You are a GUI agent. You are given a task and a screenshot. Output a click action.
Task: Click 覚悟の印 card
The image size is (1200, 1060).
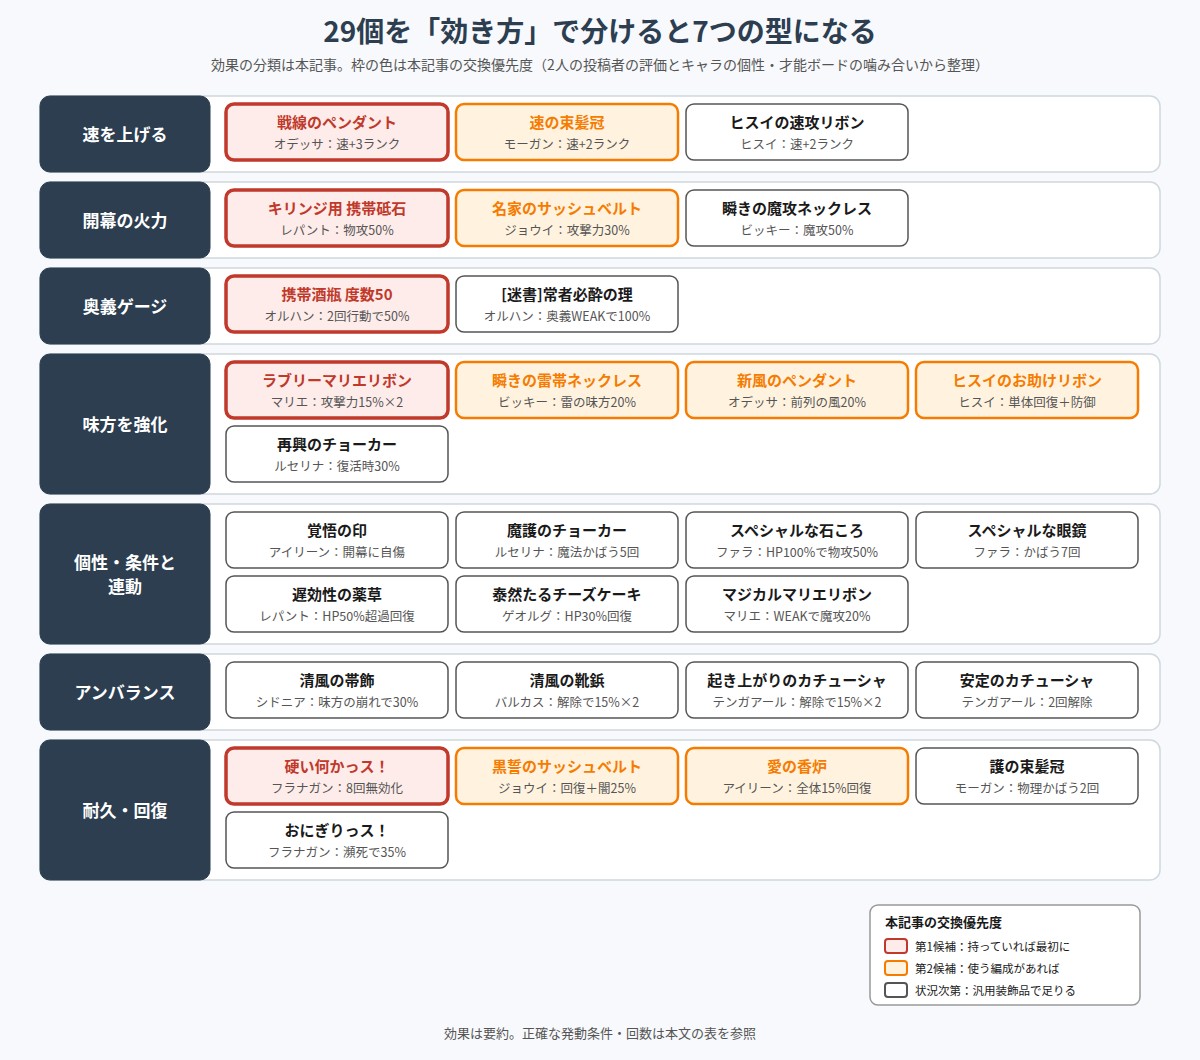pyautogui.click(x=337, y=540)
